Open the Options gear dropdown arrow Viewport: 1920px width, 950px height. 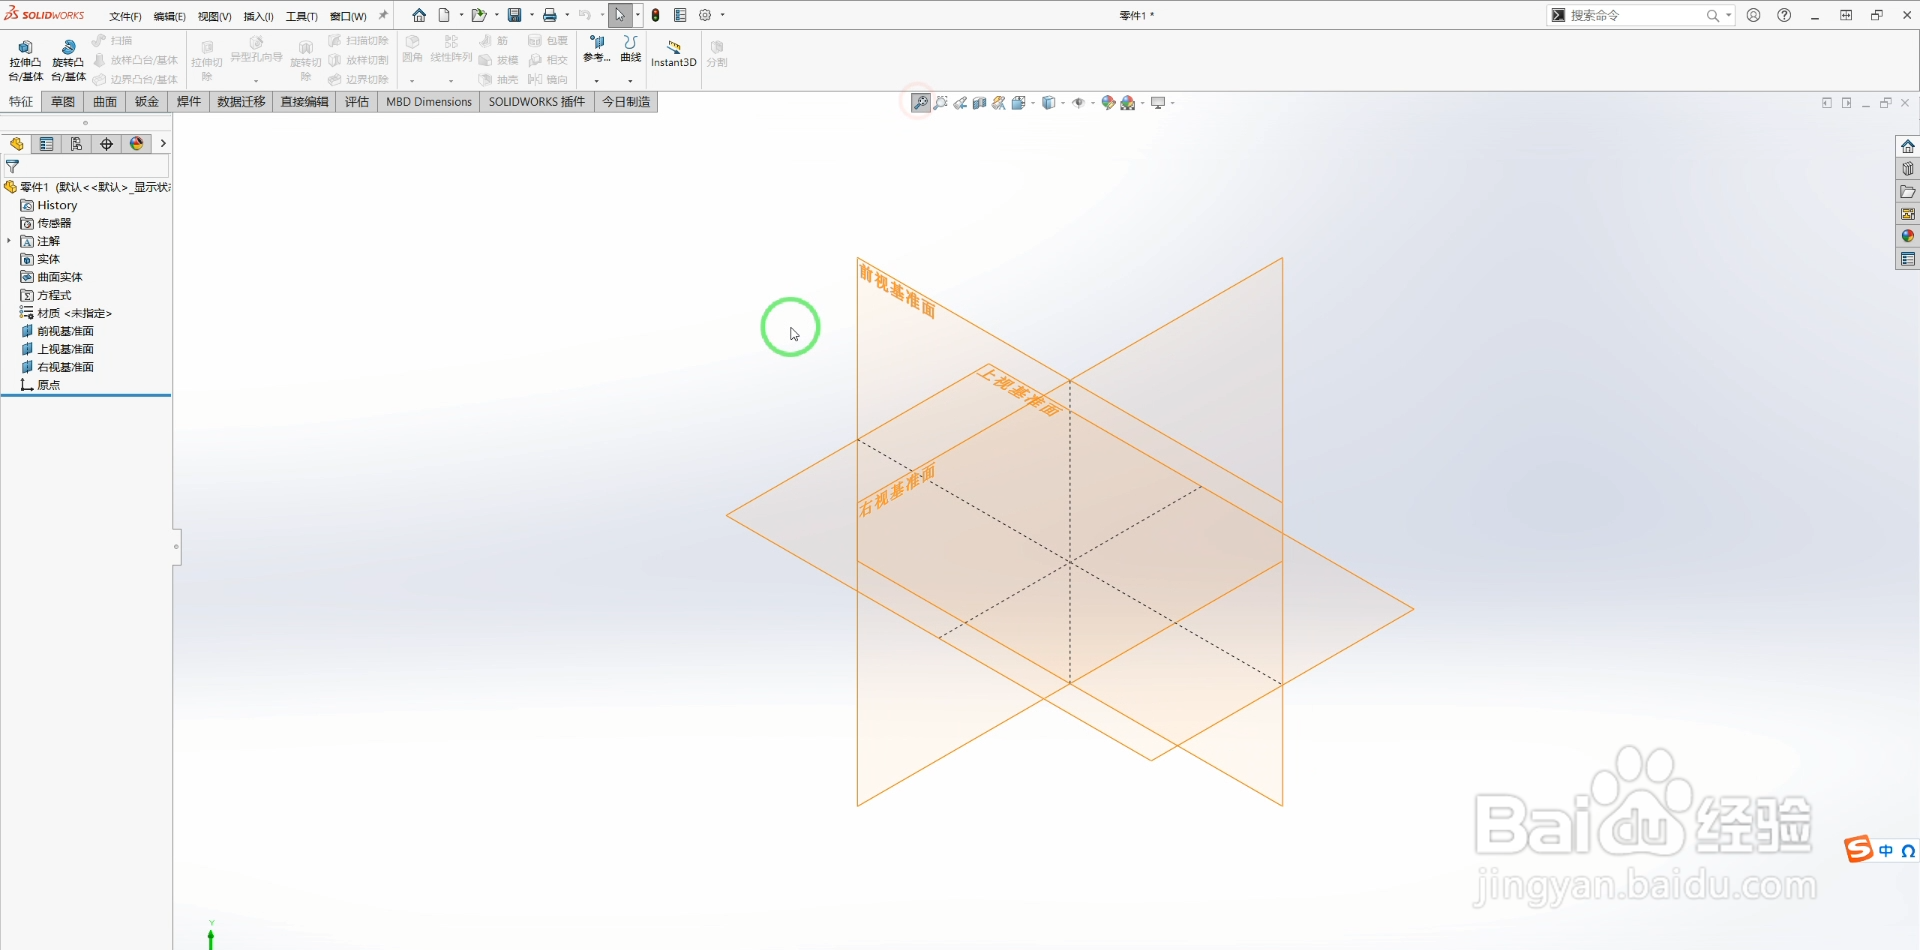pyautogui.click(x=722, y=15)
